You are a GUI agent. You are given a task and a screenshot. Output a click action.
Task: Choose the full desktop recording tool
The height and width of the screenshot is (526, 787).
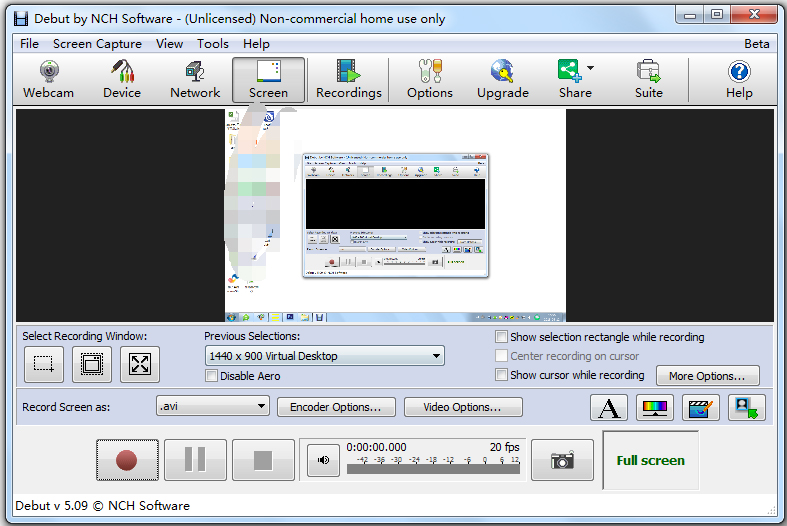[x=140, y=364]
